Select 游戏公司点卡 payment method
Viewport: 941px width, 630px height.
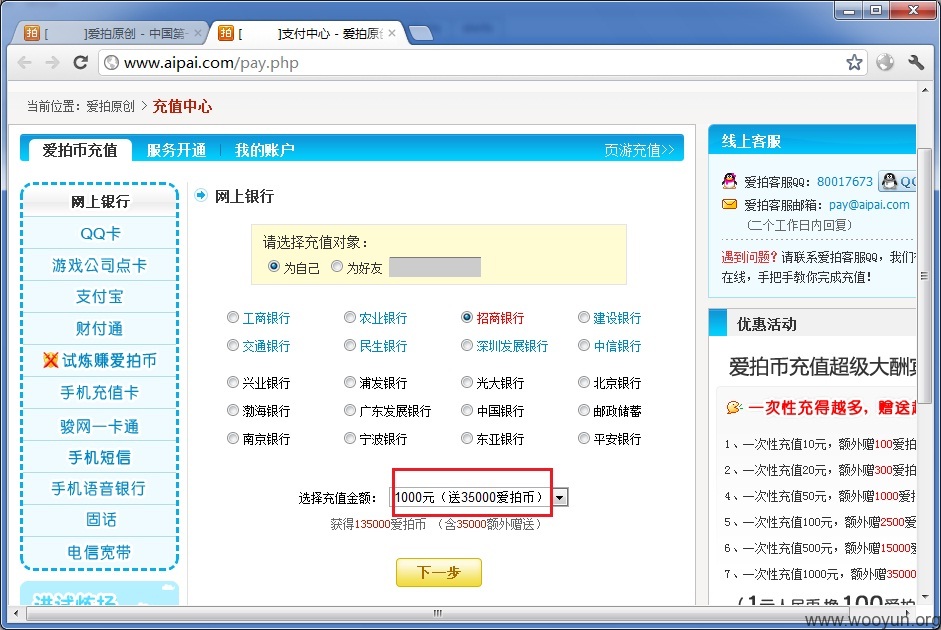pos(100,265)
